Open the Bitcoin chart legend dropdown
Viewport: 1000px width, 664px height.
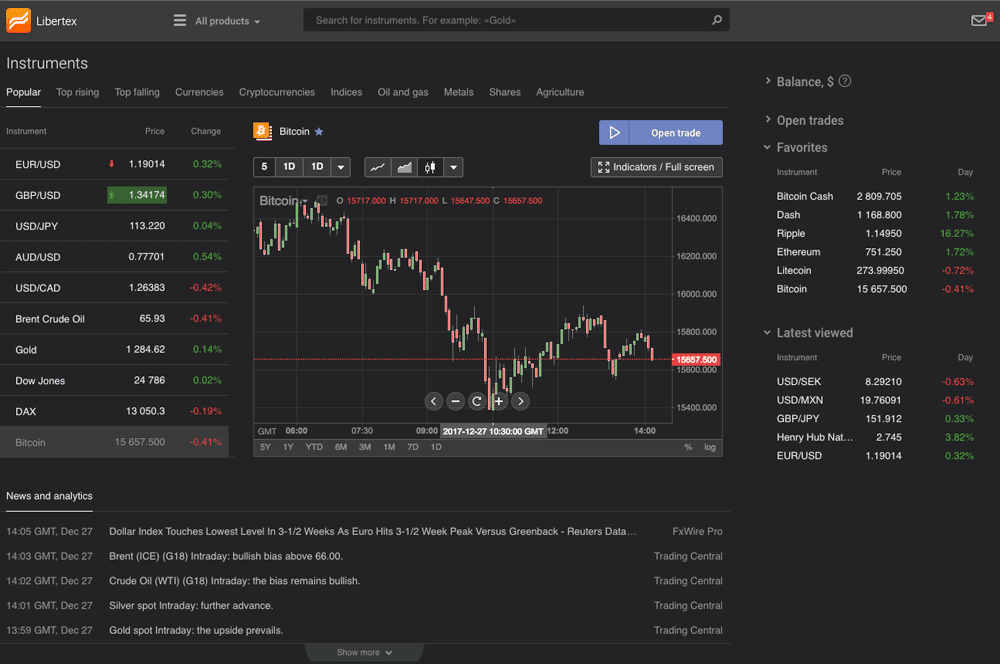pos(305,201)
